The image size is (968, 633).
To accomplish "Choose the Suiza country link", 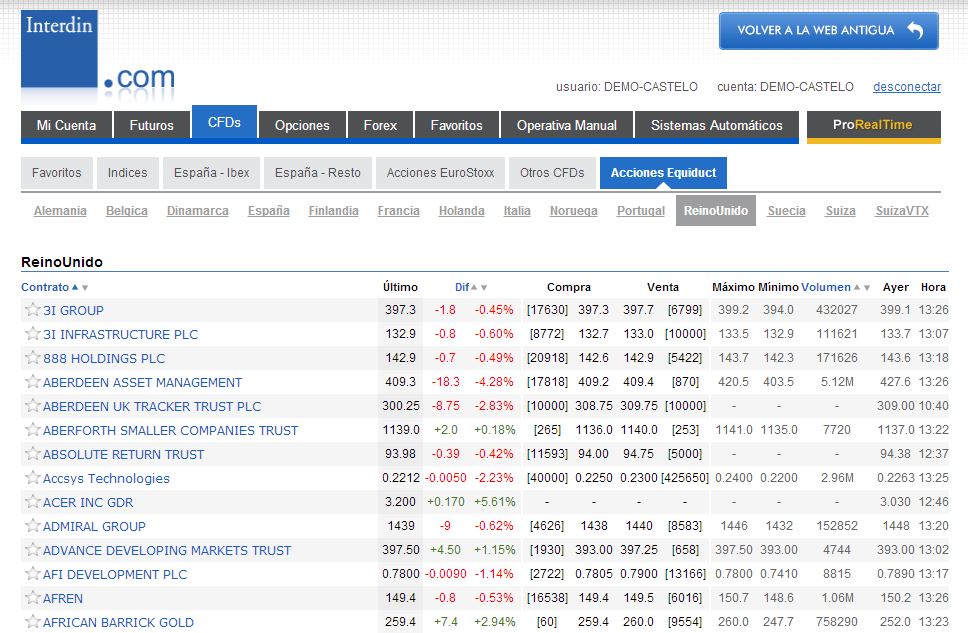I will [x=840, y=211].
